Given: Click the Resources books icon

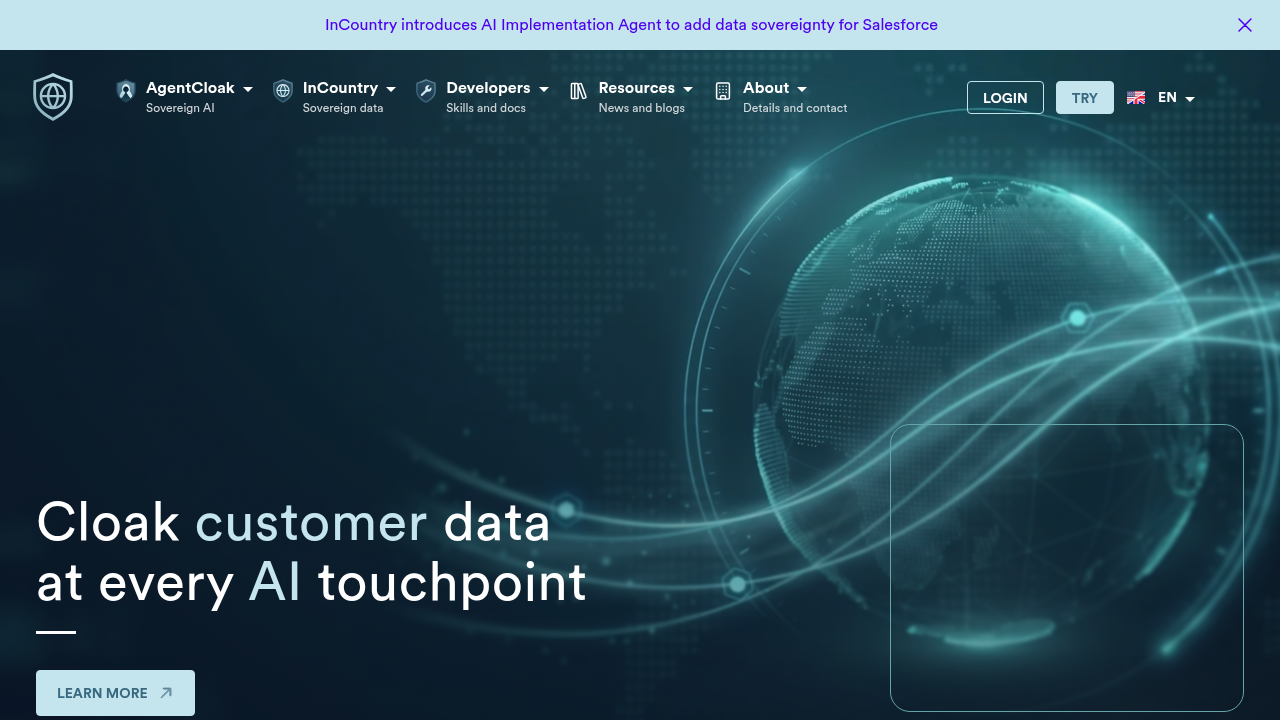Looking at the screenshot, I should pos(578,91).
